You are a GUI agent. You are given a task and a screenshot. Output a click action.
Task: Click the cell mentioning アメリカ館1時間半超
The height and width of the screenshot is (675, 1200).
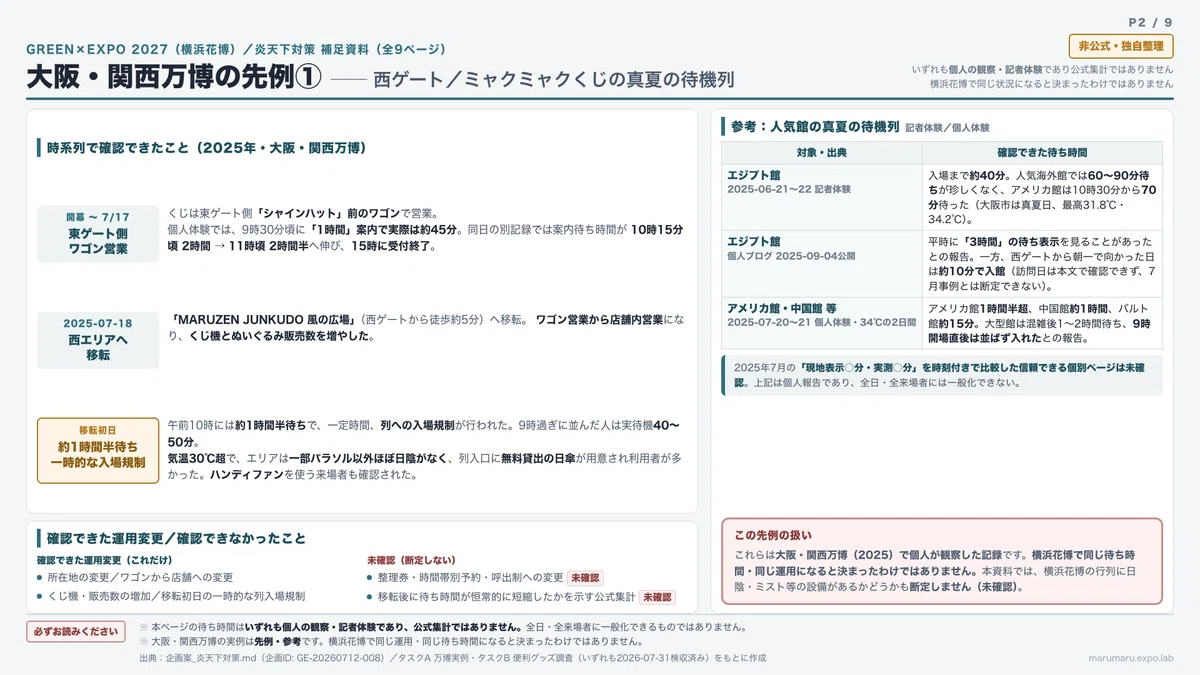pos(1042,322)
